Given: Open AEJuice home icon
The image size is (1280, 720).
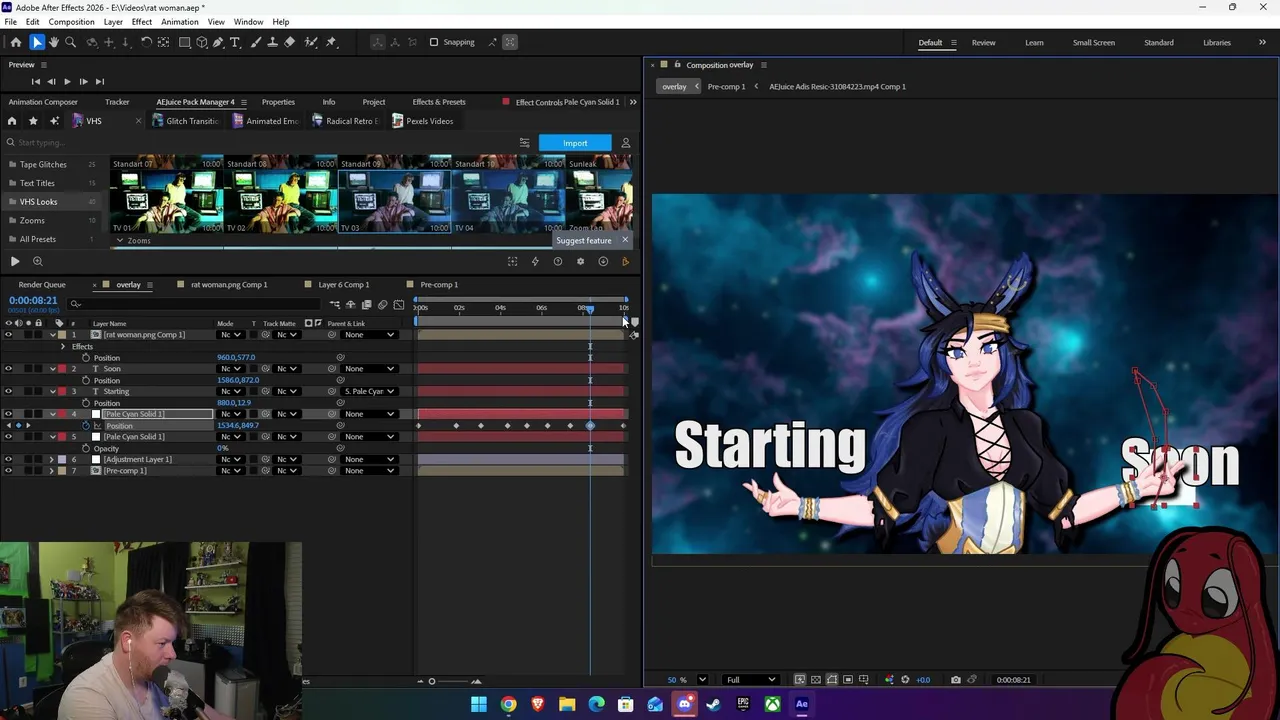Looking at the screenshot, I should [12, 121].
